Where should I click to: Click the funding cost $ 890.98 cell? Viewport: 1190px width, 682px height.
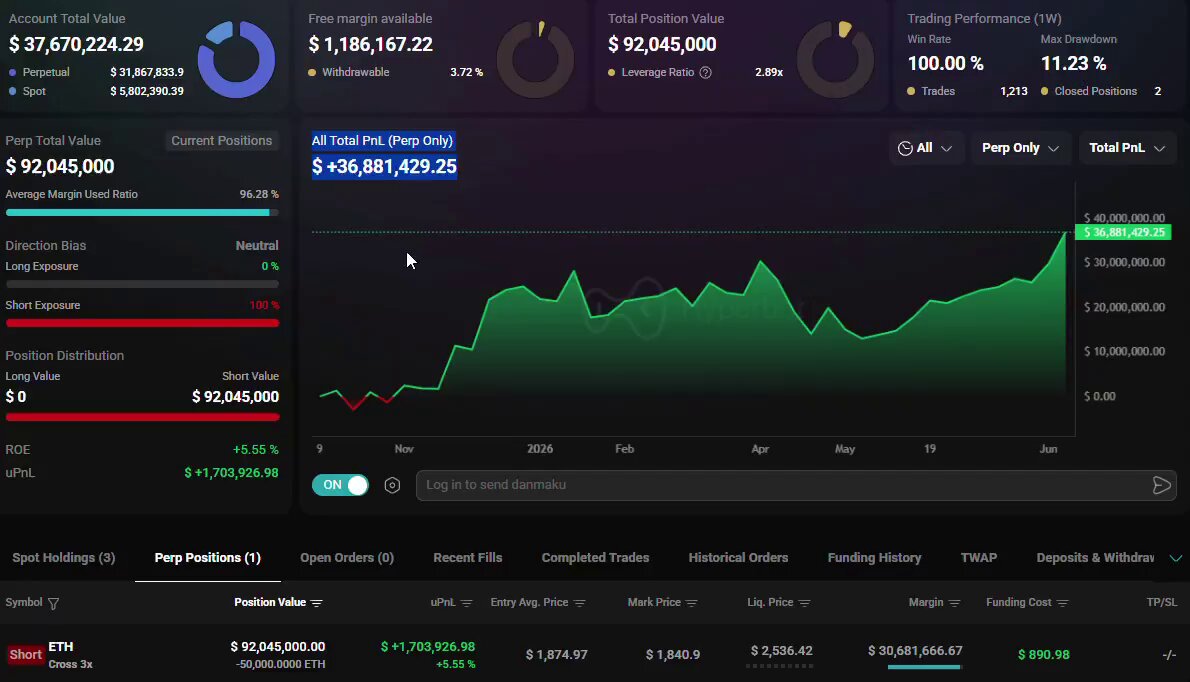1044,655
